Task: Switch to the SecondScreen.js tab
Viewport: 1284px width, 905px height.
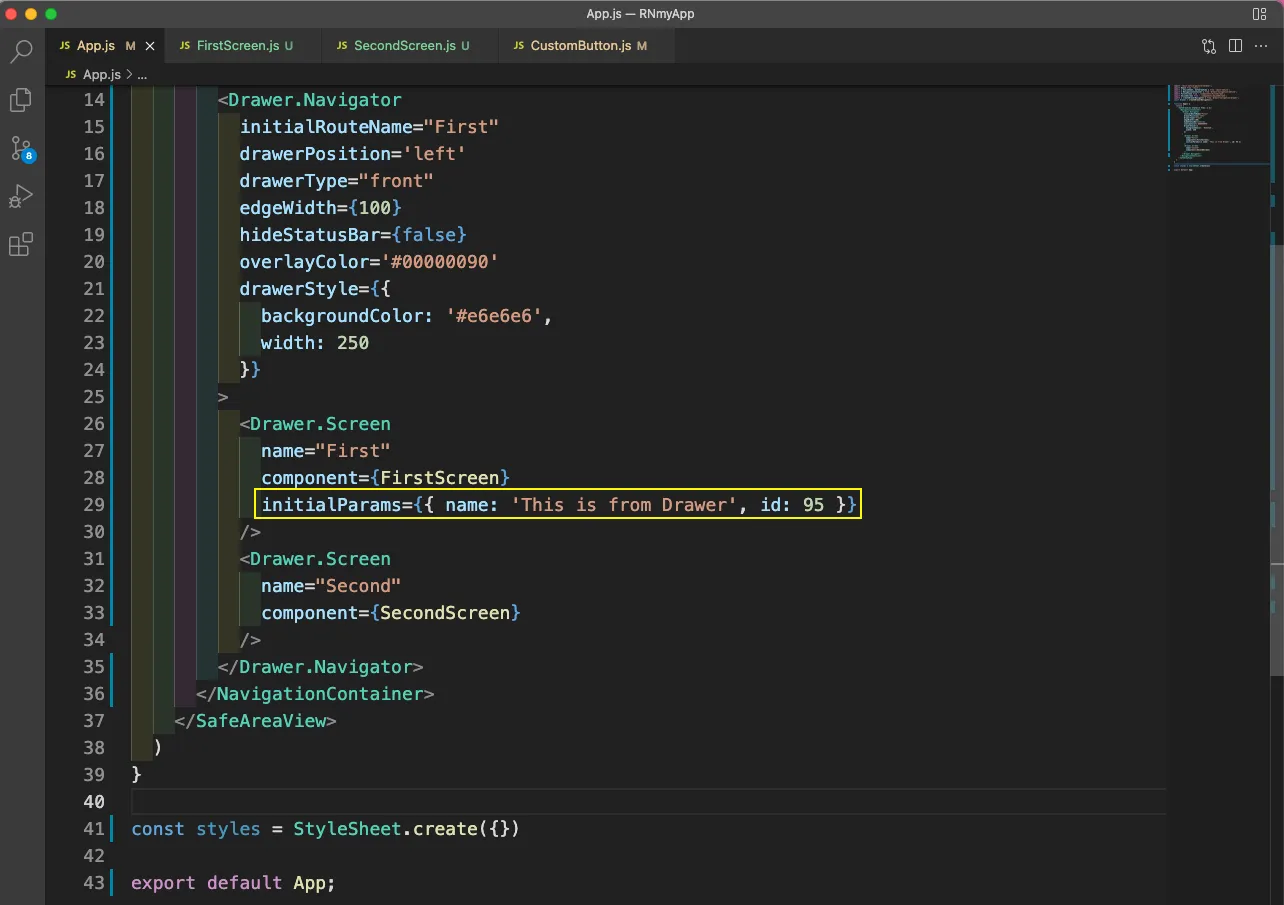Action: tap(410, 46)
